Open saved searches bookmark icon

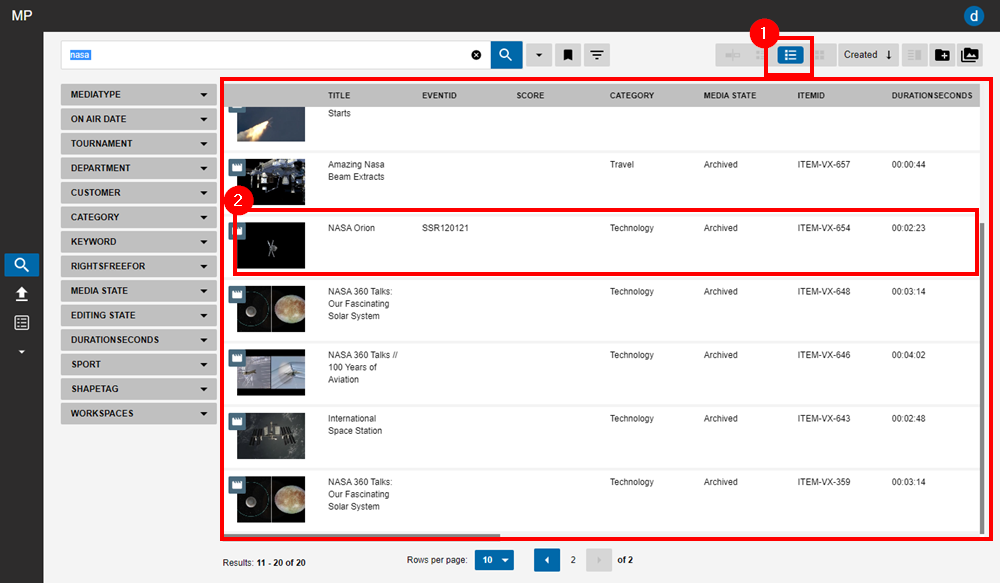(x=567, y=55)
